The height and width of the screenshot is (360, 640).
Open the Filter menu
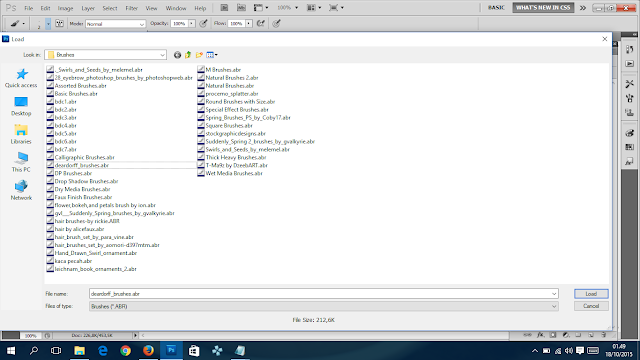tap(131, 8)
